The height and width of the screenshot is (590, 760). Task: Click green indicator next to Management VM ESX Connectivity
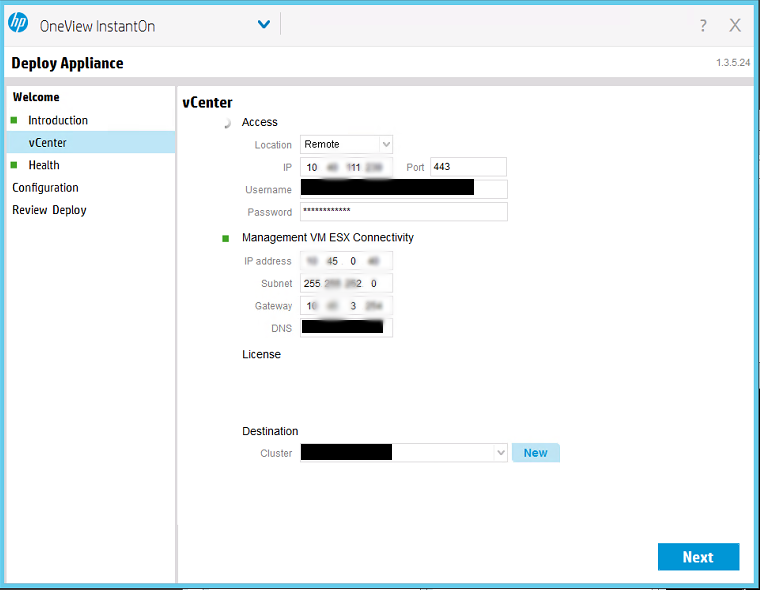[x=225, y=239]
